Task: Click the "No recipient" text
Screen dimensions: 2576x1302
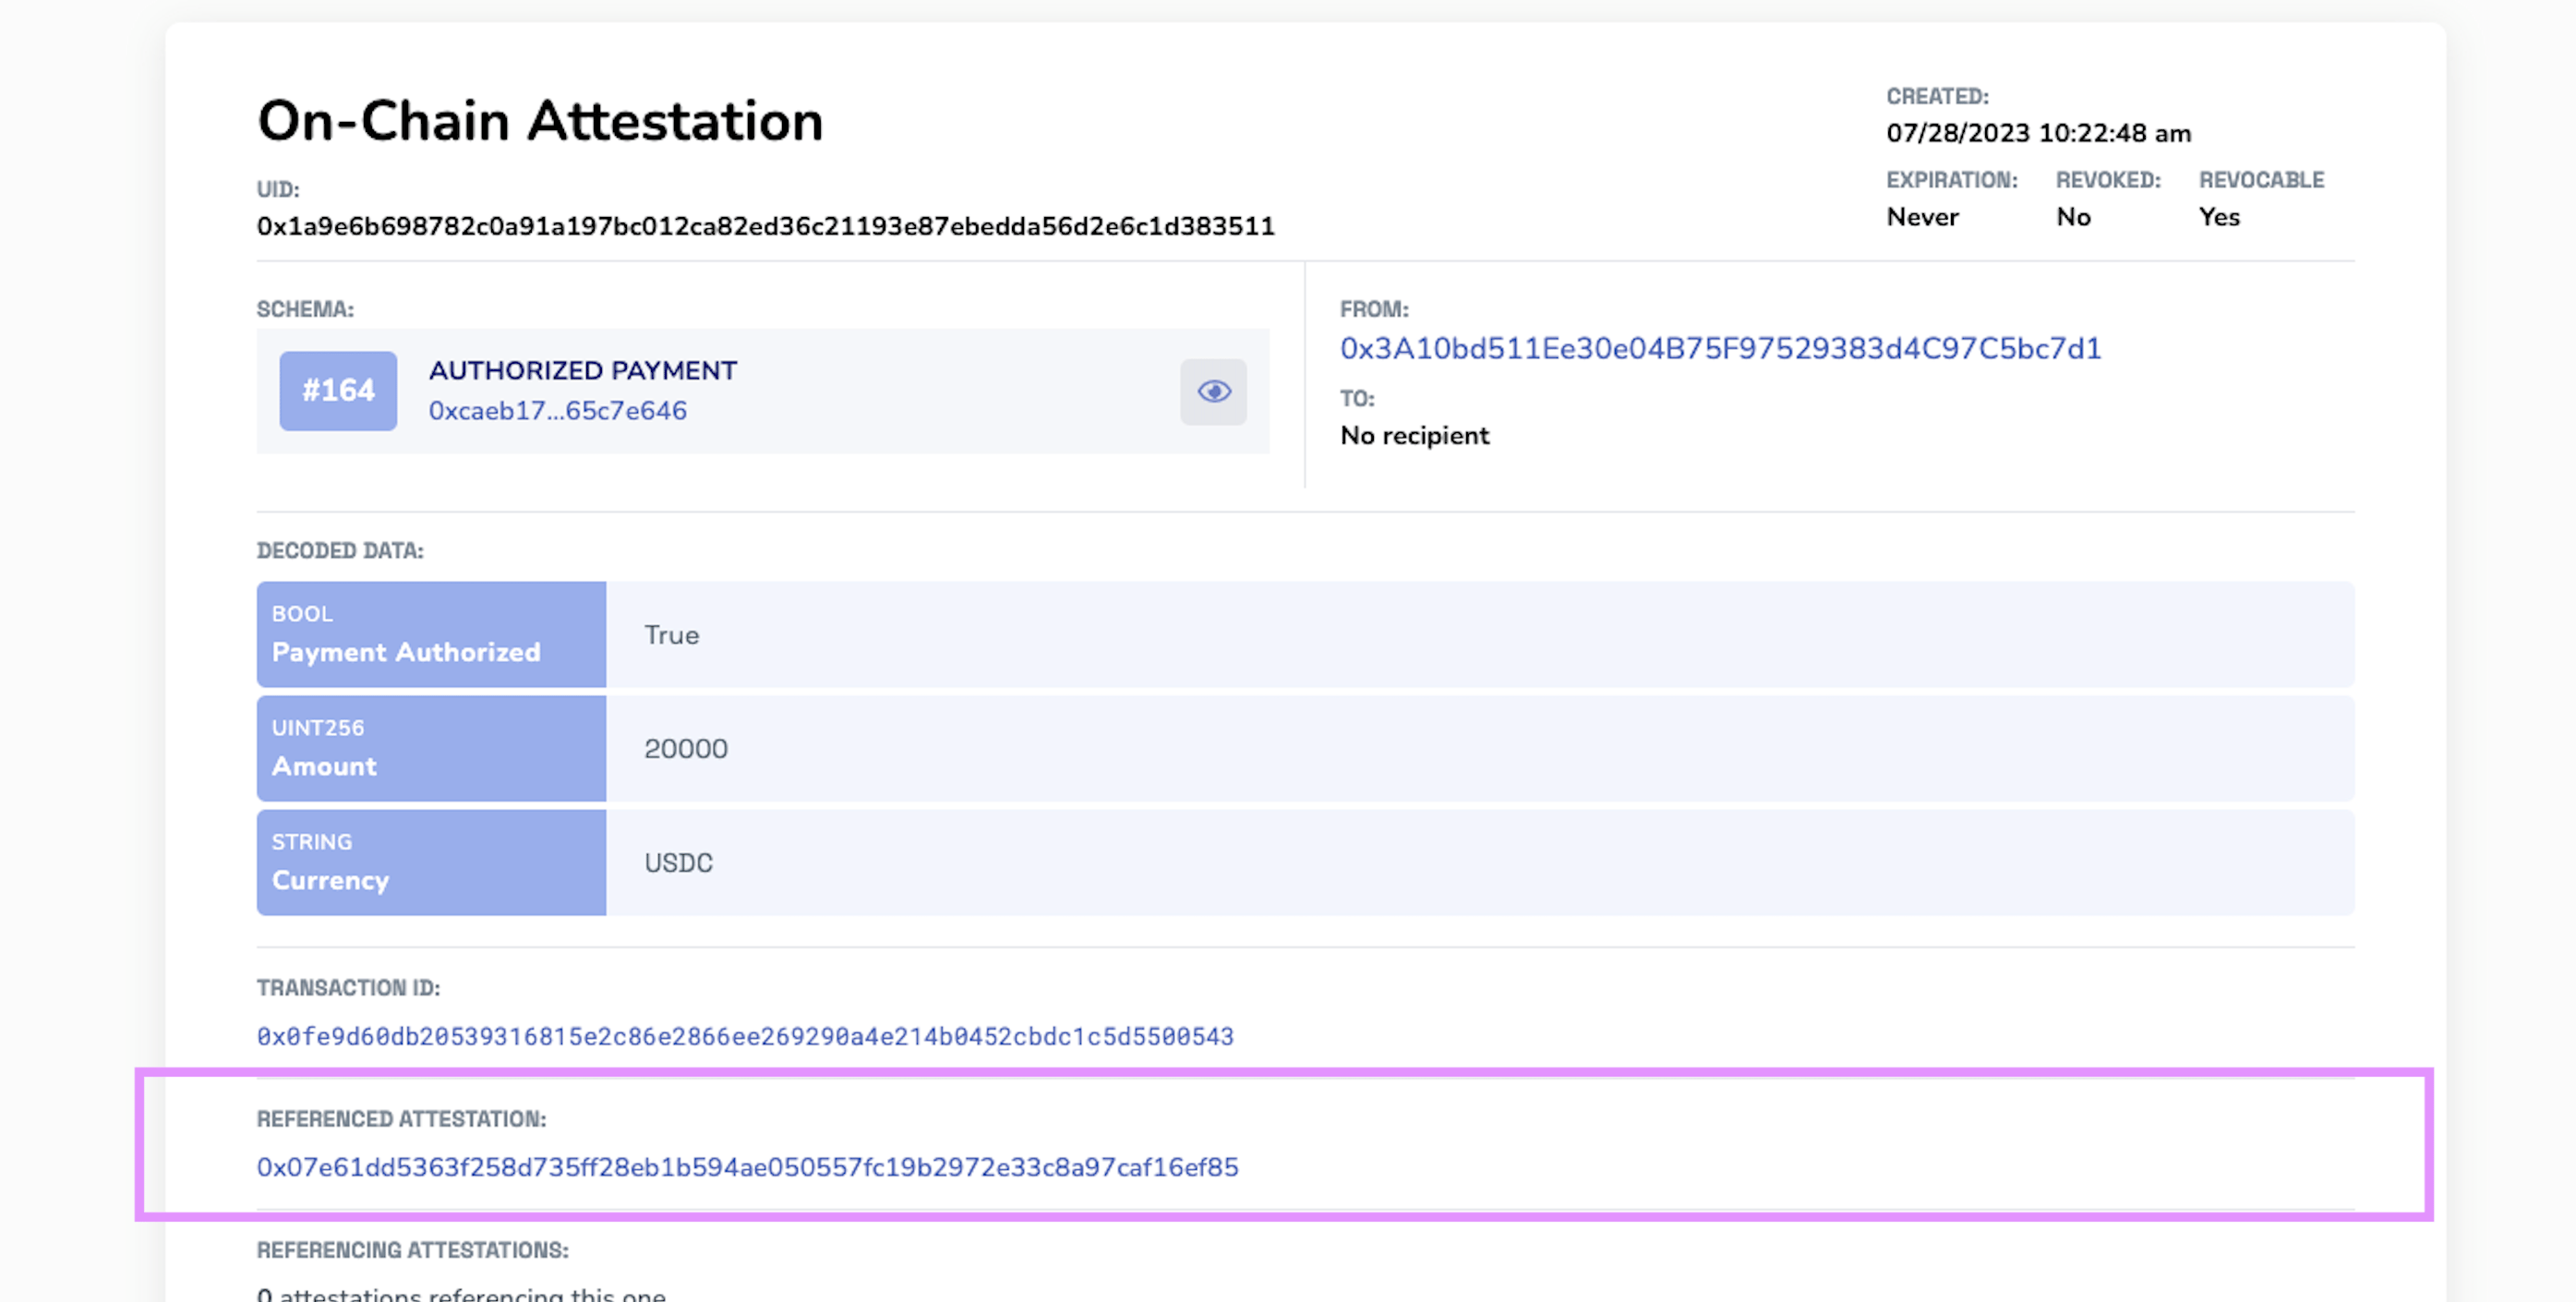Action: pyautogui.click(x=1414, y=435)
